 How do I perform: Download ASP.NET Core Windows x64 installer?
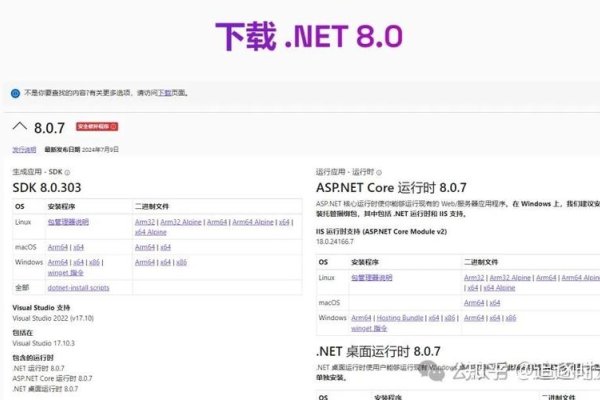(x=434, y=318)
